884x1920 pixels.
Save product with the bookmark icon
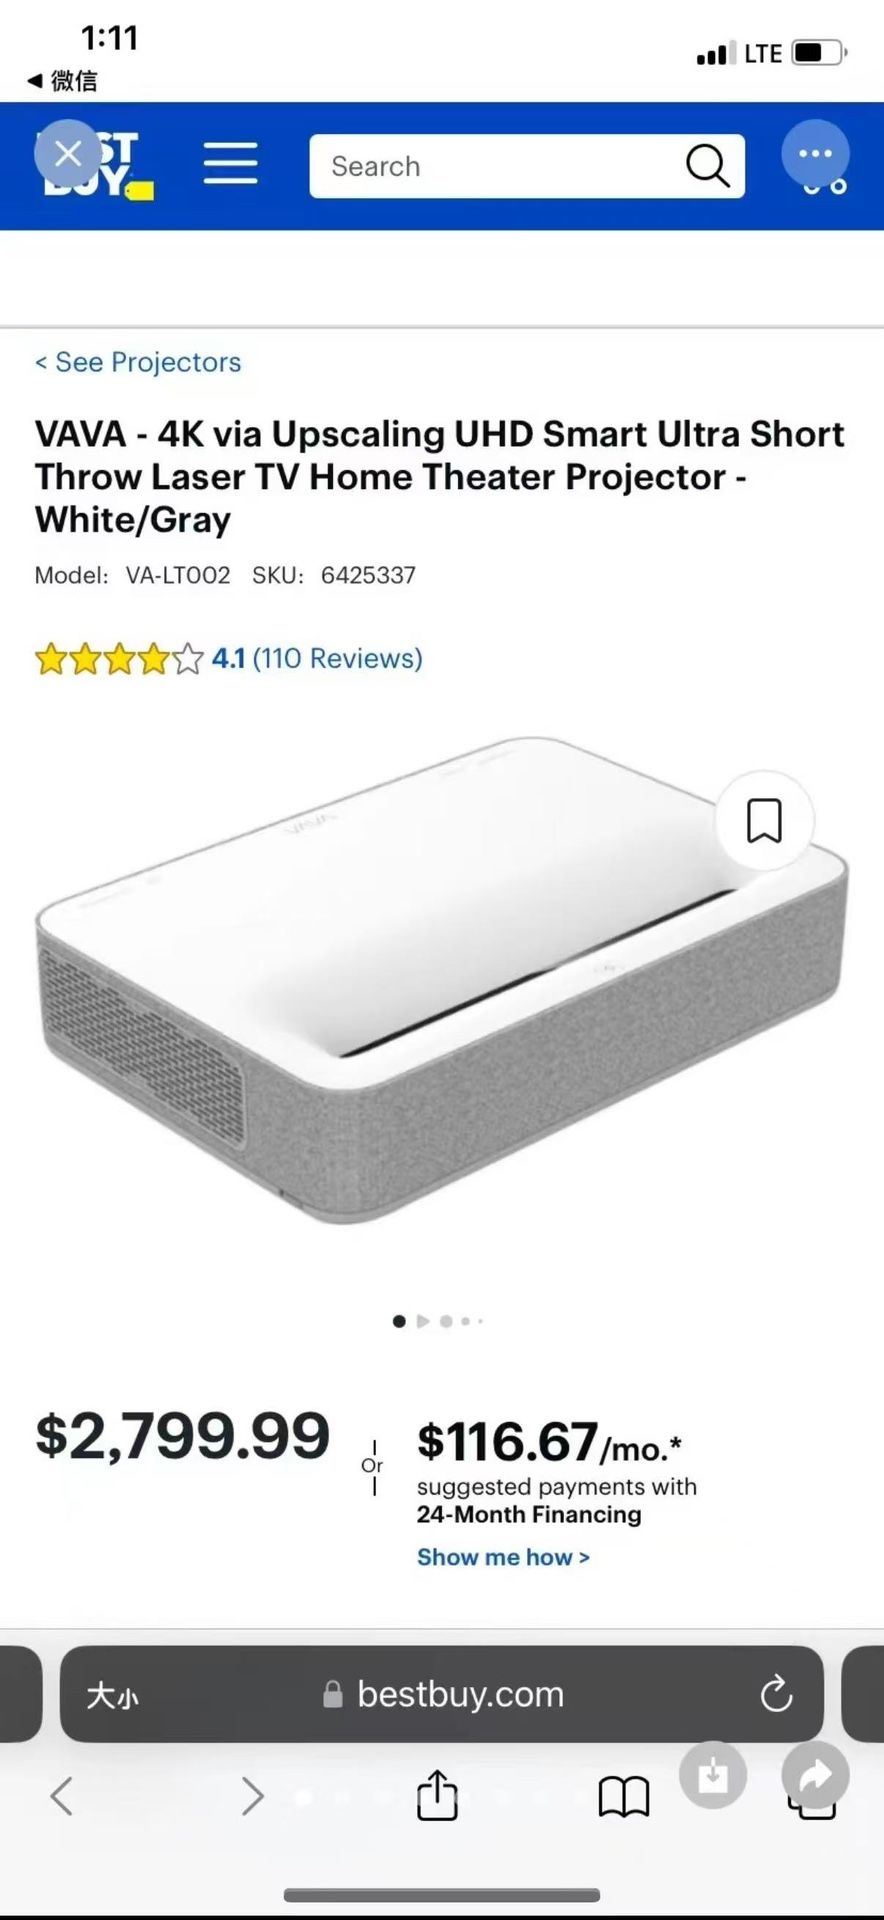pos(765,821)
